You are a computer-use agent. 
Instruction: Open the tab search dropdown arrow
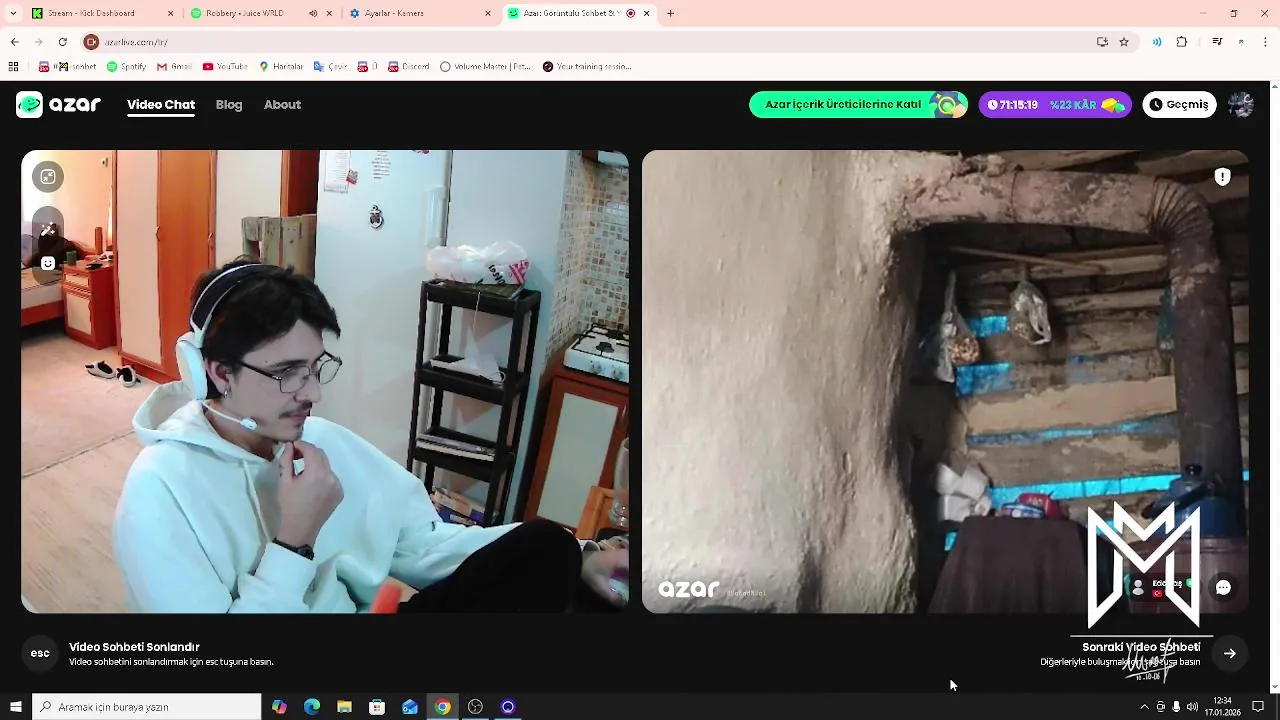coord(13,13)
